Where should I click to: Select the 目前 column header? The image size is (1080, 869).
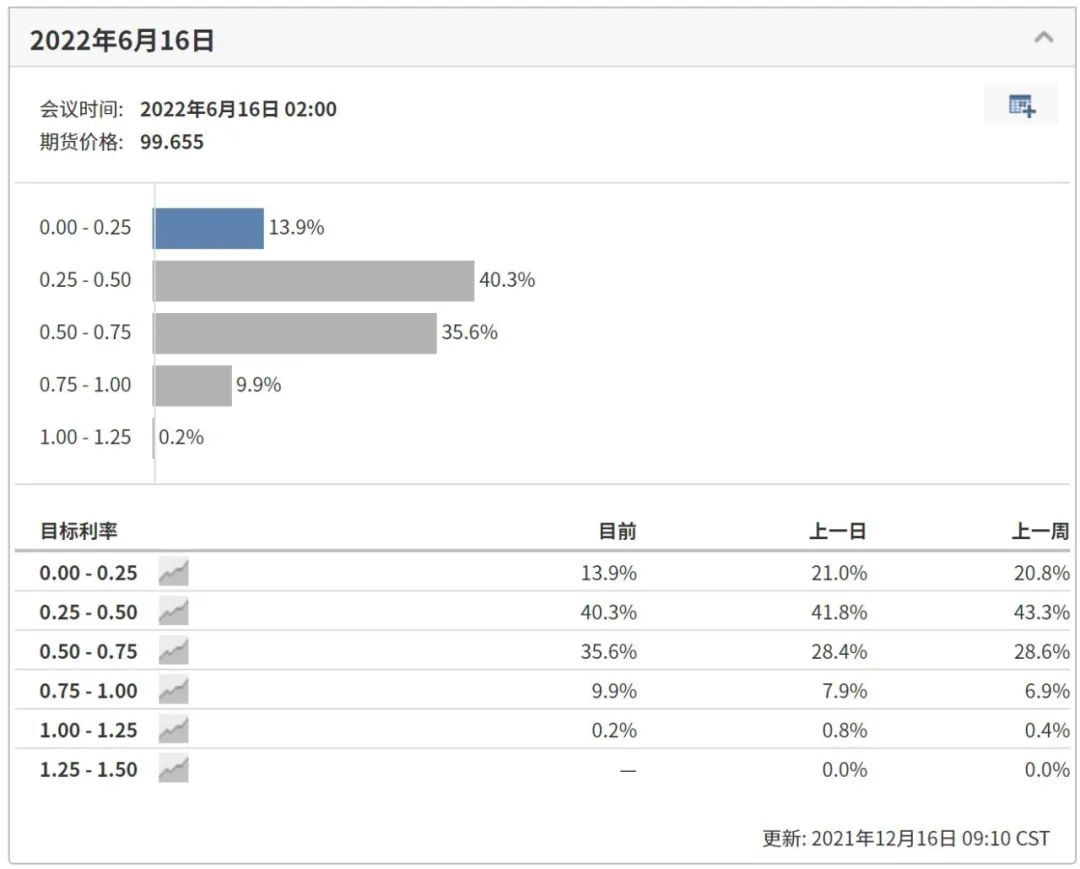click(x=617, y=531)
